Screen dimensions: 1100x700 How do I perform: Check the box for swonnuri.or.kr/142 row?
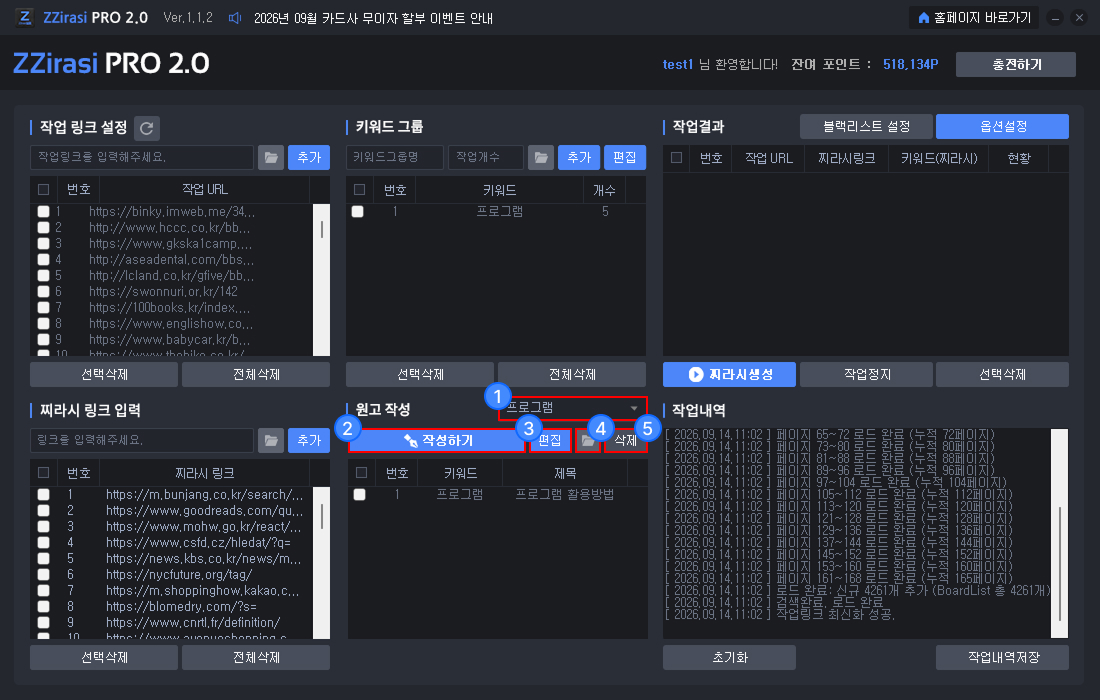[43, 291]
